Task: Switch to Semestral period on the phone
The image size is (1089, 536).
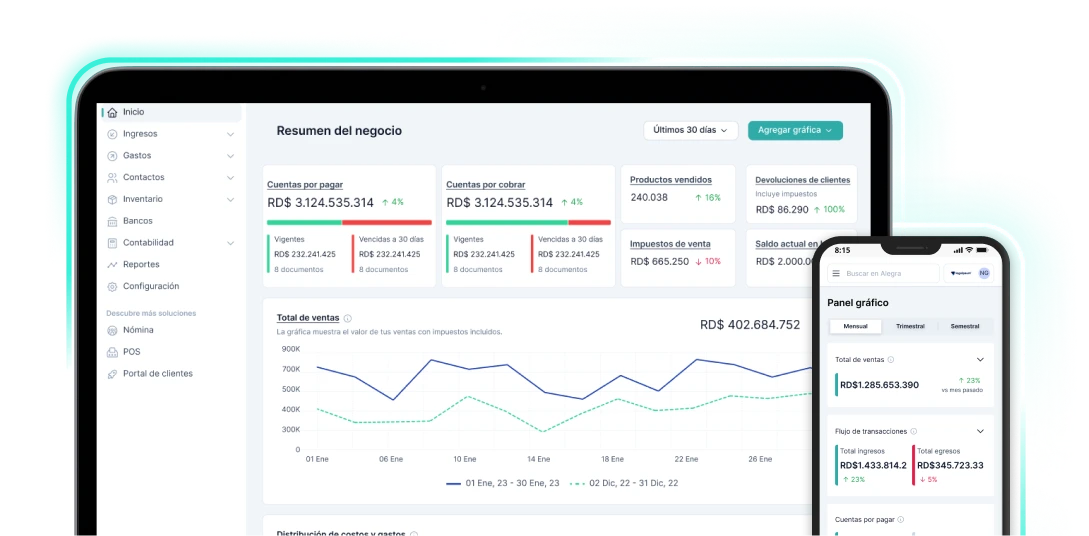Action: [964, 326]
